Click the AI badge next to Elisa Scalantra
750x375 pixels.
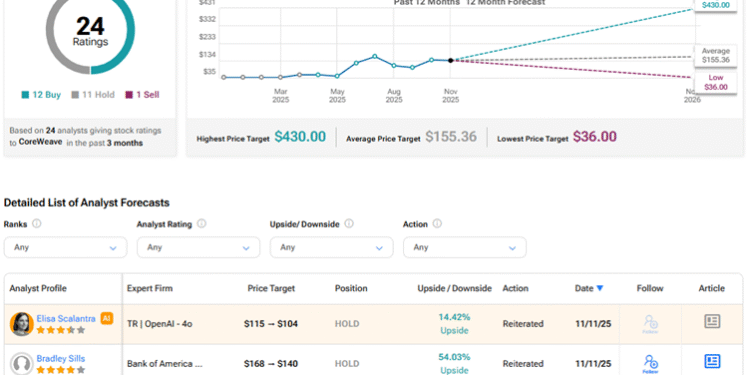tap(107, 319)
